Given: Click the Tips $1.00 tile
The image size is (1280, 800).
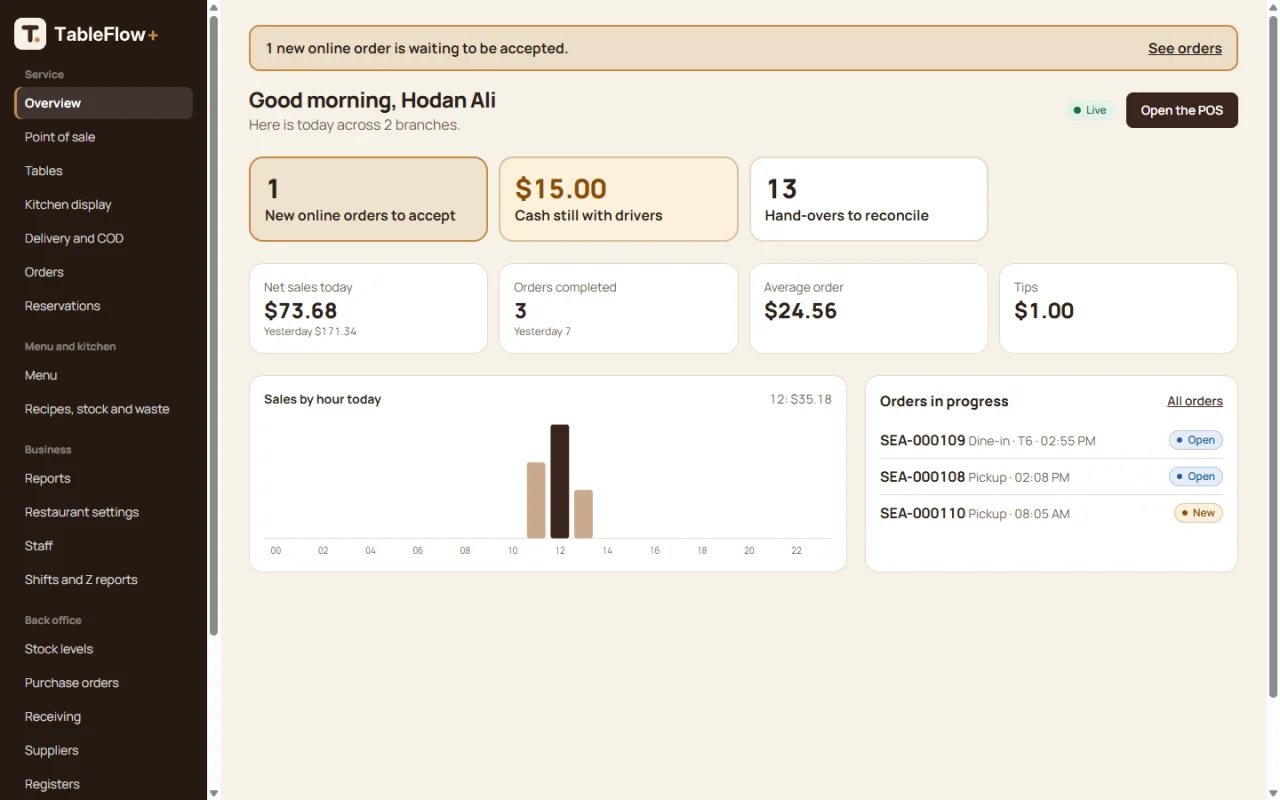Looking at the screenshot, I should pyautogui.click(x=1119, y=308).
